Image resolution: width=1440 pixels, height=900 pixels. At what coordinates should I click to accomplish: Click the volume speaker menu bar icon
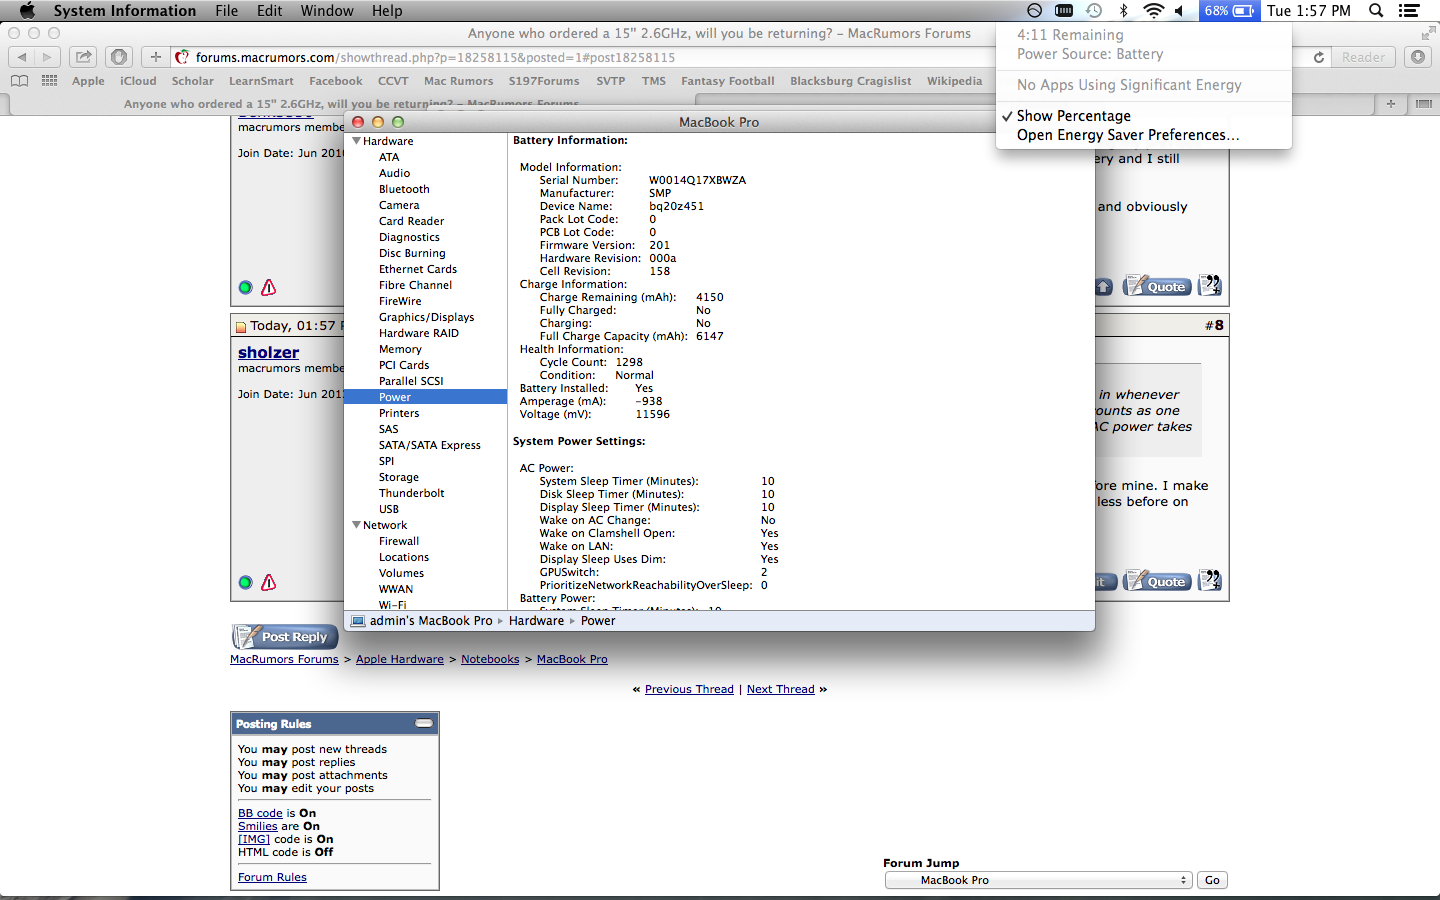(x=1179, y=11)
